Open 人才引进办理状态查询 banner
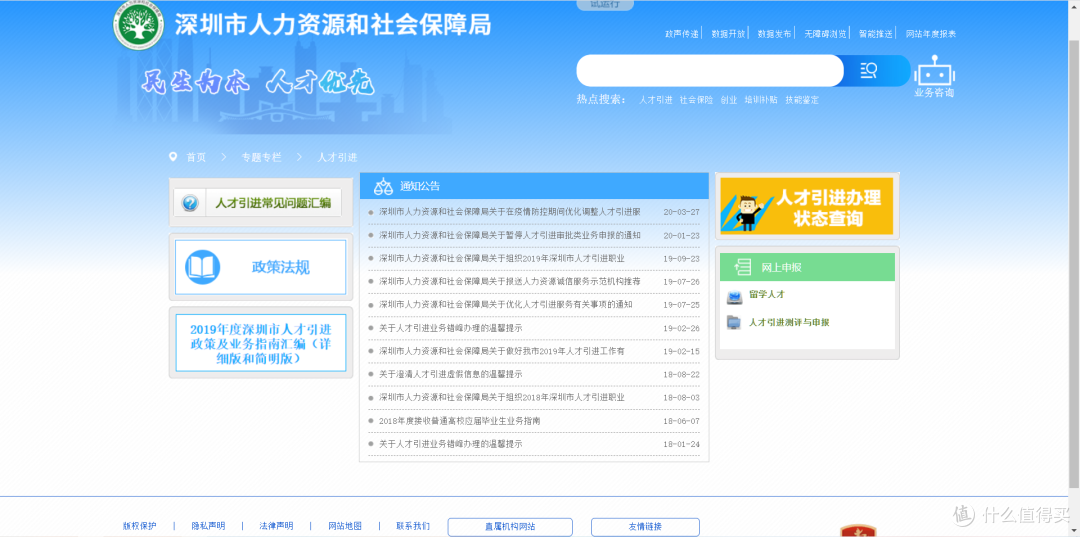The image size is (1080, 537). pyautogui.click(x=807, y=207)
